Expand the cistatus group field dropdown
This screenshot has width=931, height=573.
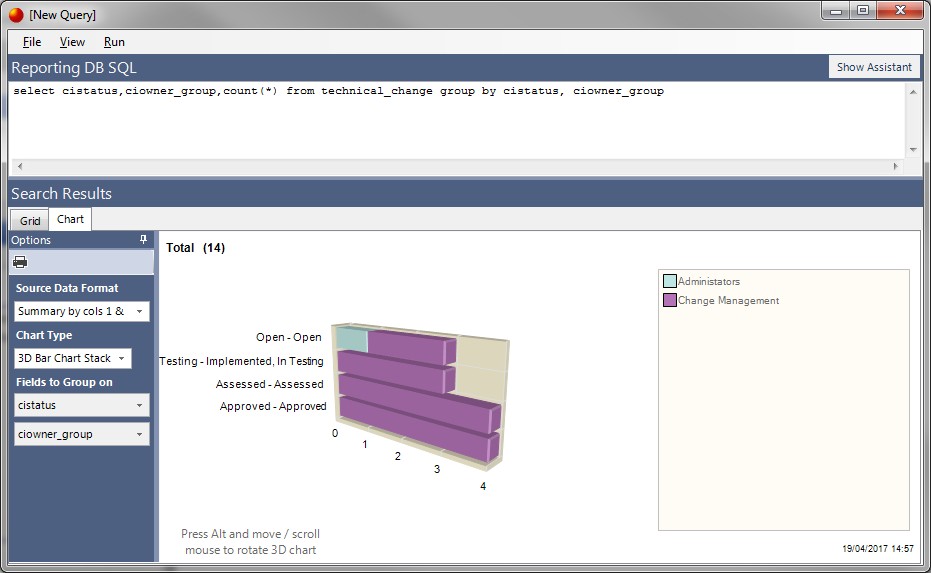[x=82, y=405]
